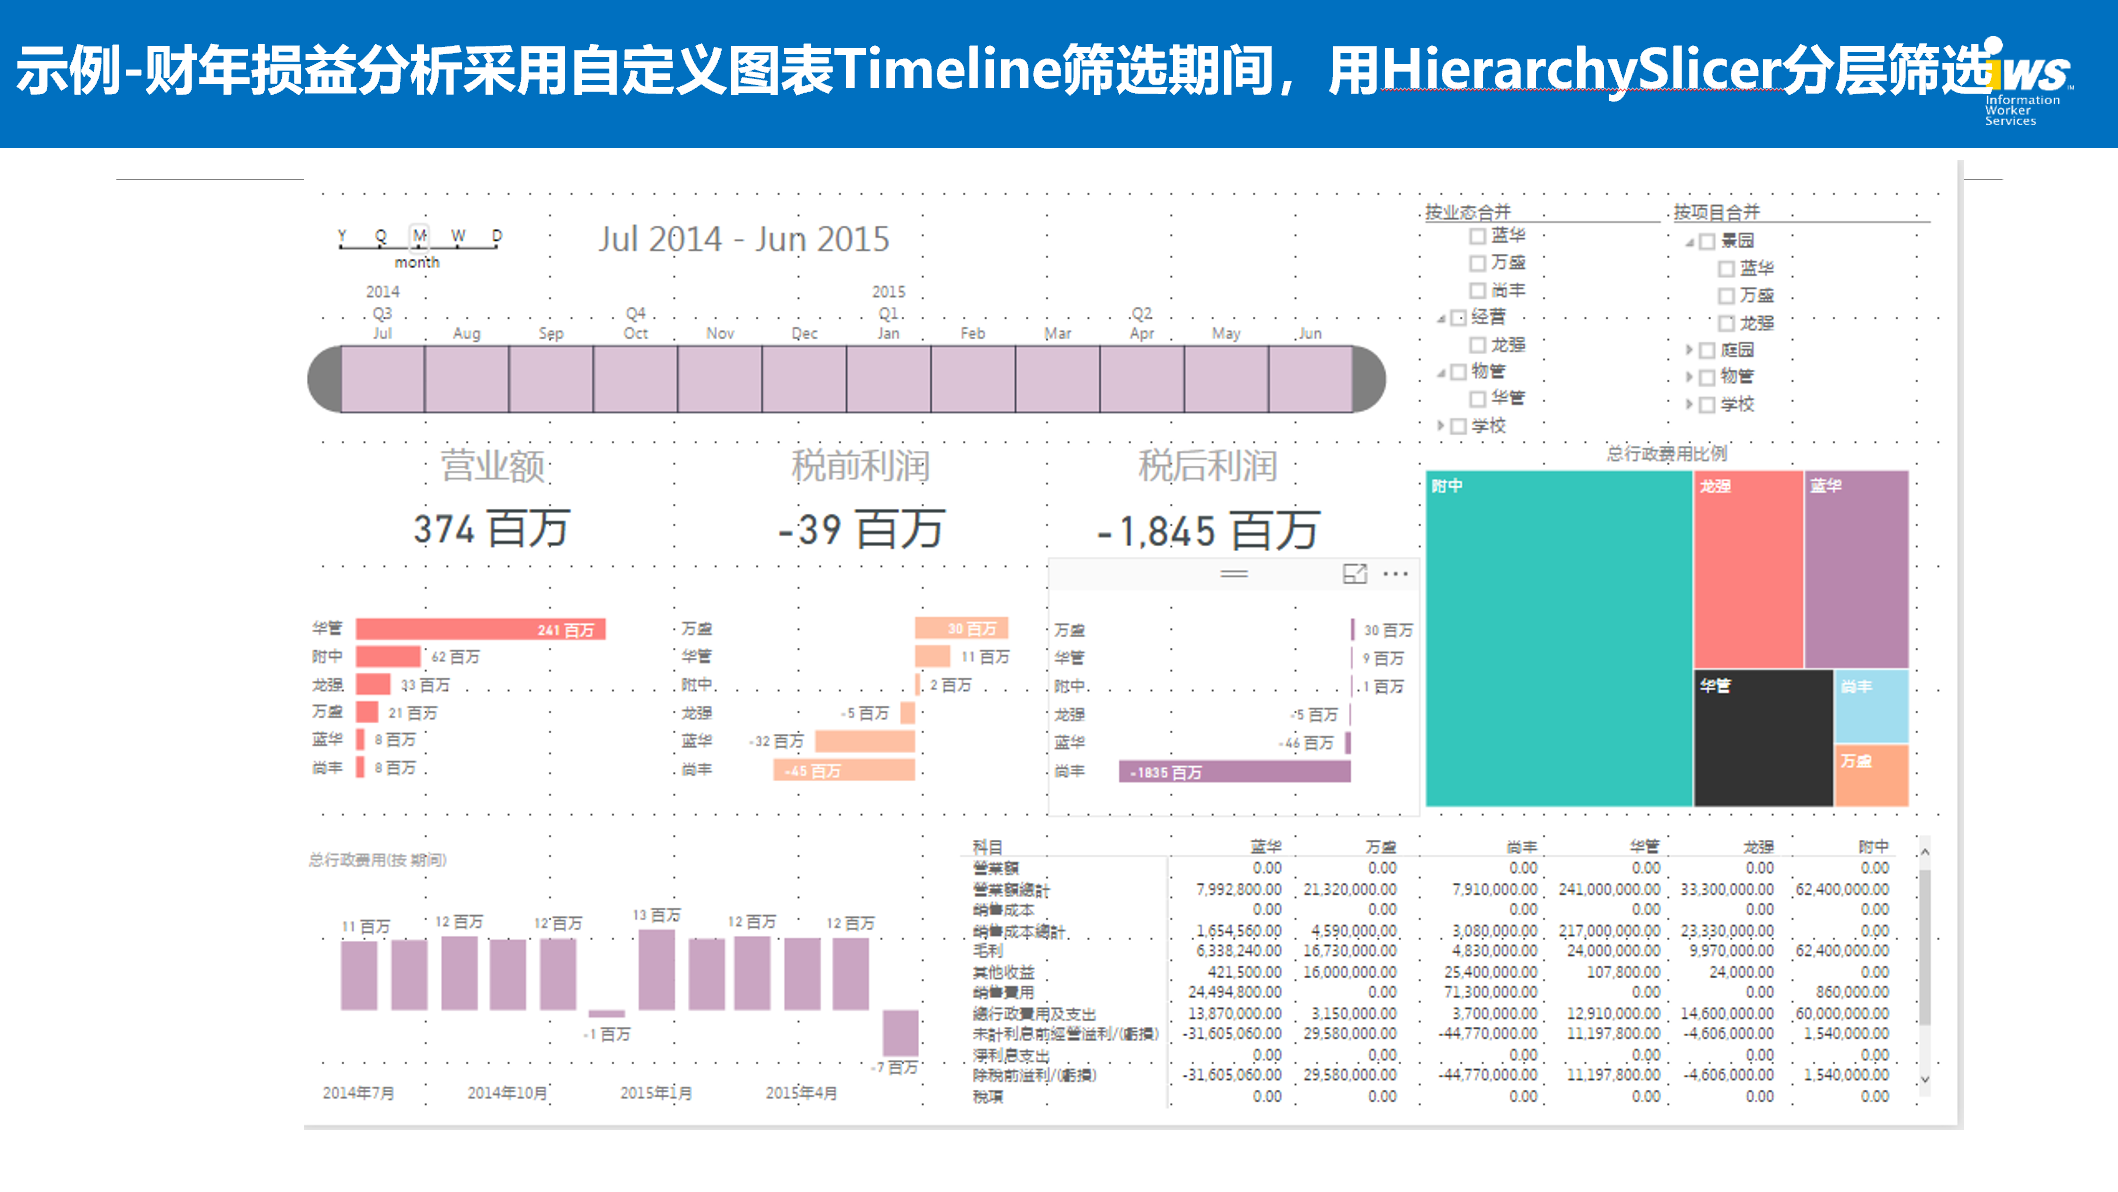The image size is (2118, 1192).
Task: Expand 庭园 node in 按项目合并 slicer
Action: click(1689, 350)
